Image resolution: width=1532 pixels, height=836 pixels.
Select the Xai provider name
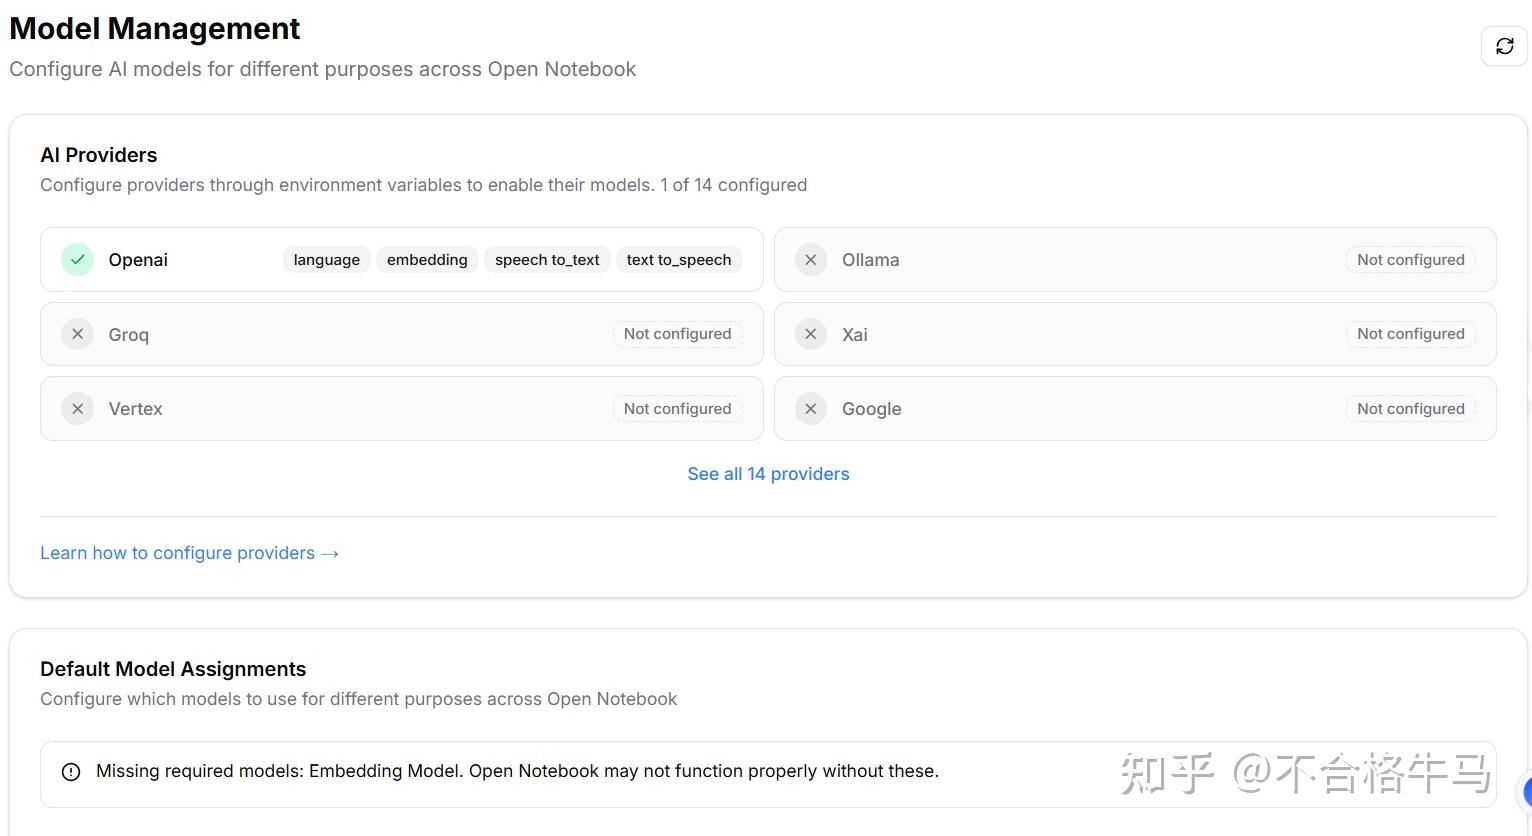[x=854, y=335]
